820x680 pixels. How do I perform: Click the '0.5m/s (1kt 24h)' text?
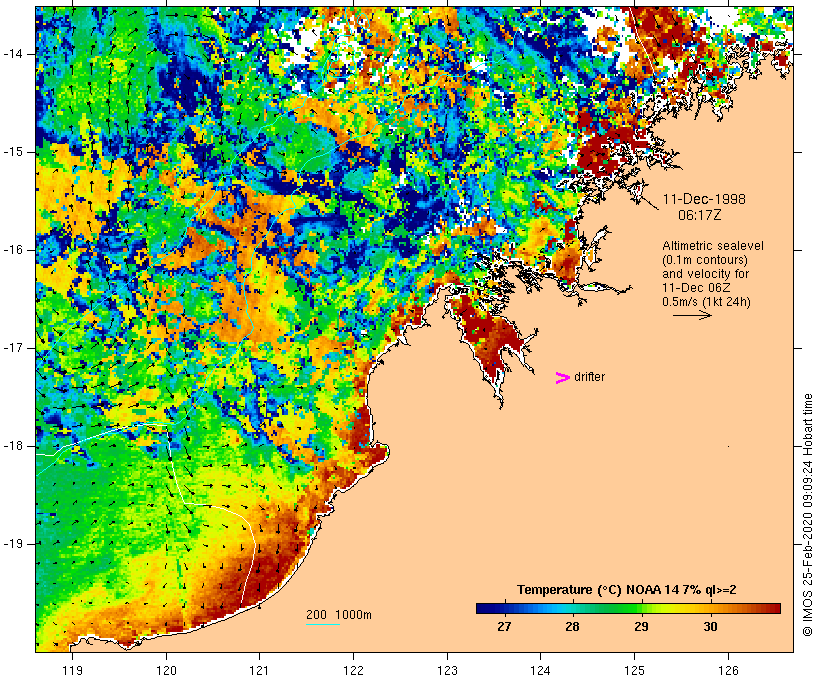click(x=706, y=302)
